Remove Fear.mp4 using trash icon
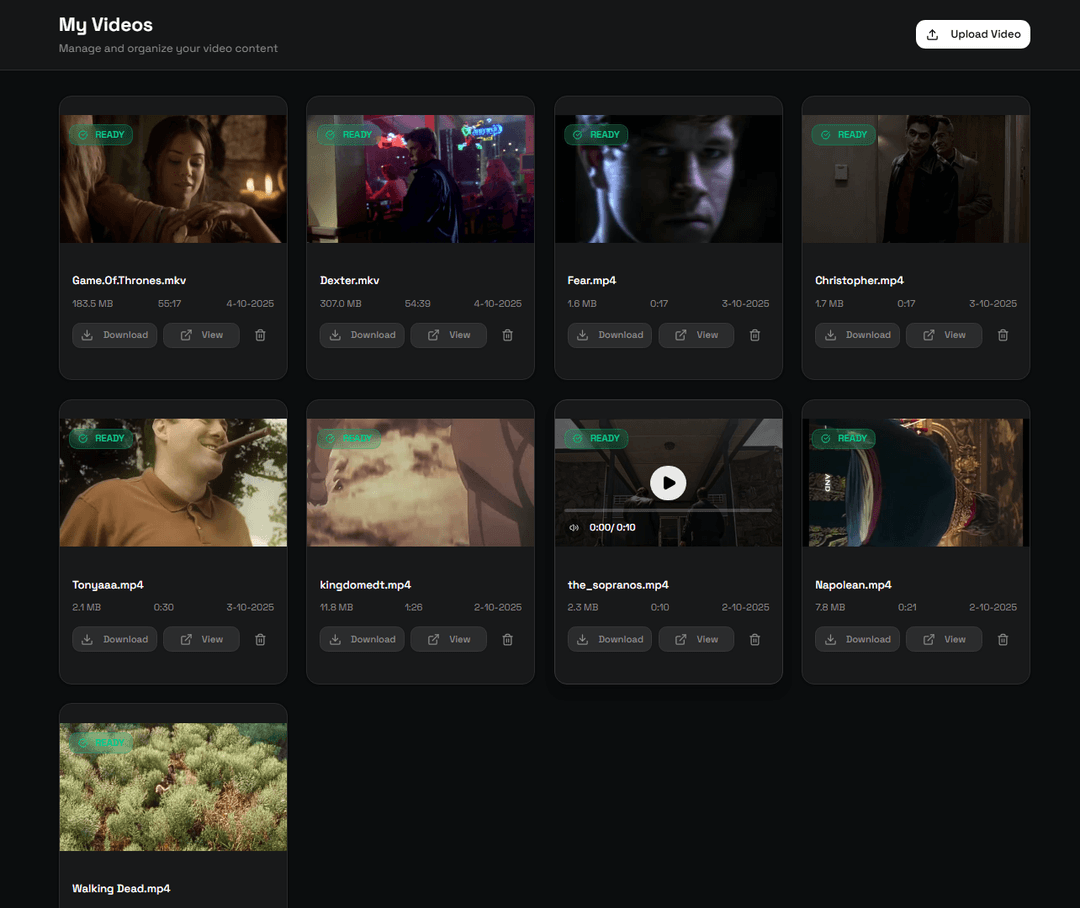Image resolution: width=1080 pixels, height=908 pixels. tap(755, 335)
